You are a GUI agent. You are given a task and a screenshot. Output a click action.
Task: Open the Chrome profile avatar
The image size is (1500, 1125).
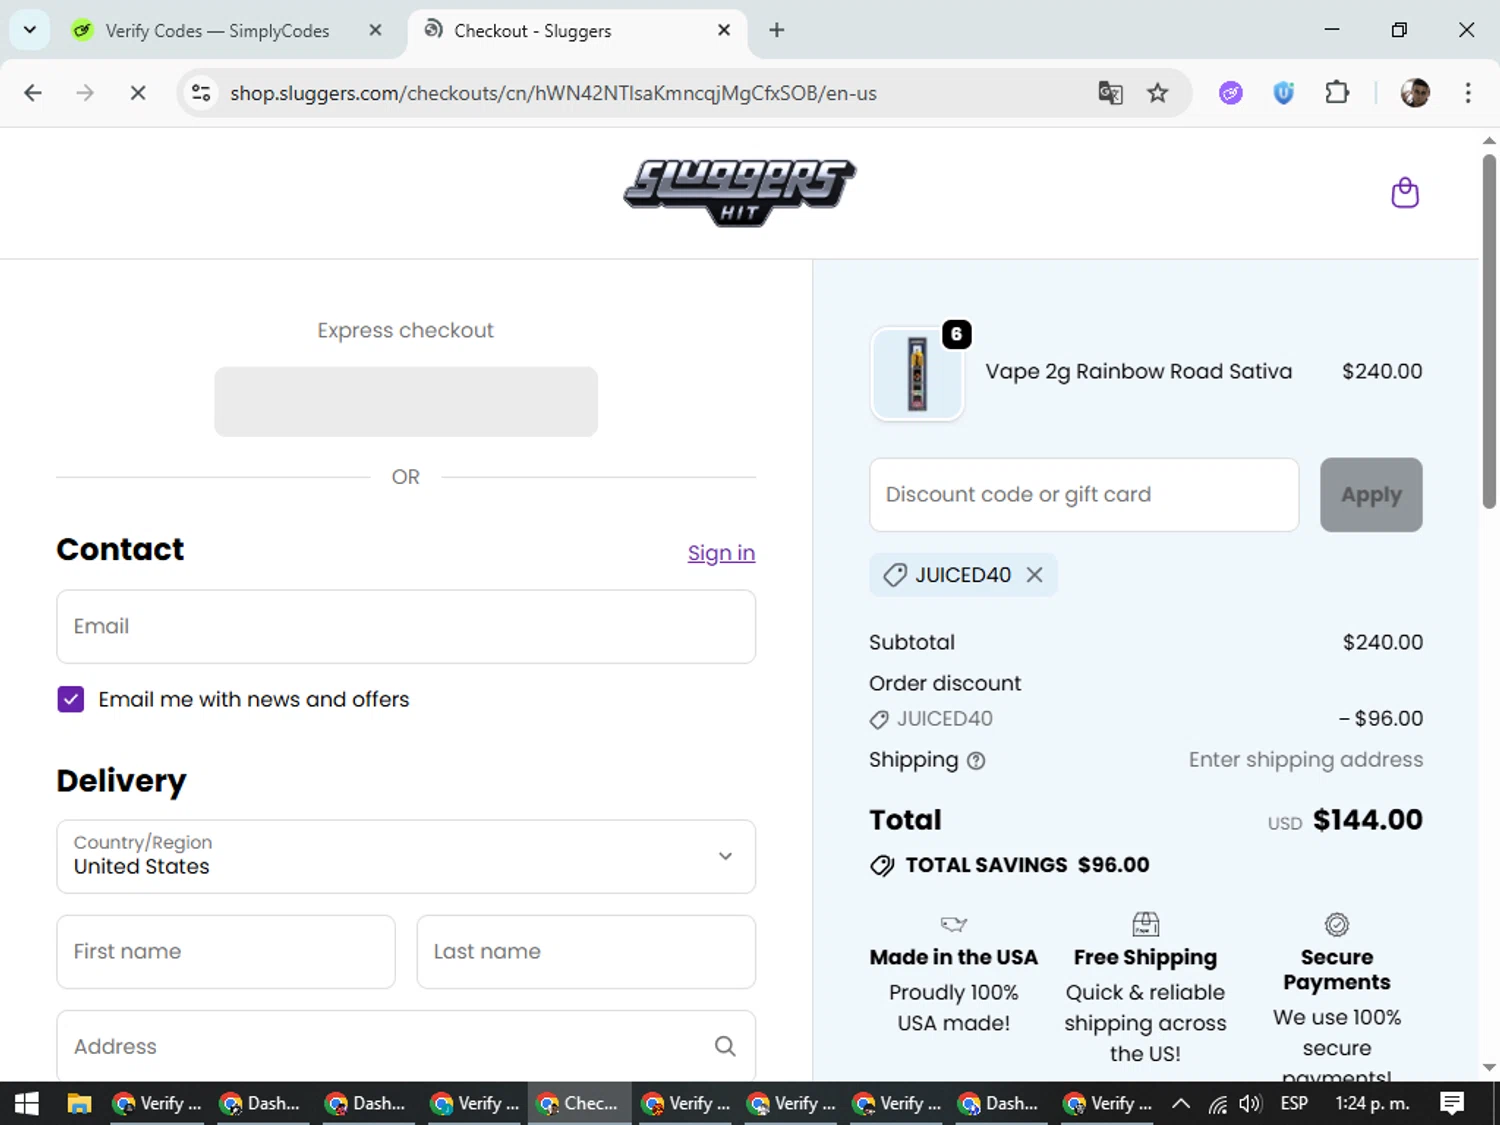click(1415, 93)
